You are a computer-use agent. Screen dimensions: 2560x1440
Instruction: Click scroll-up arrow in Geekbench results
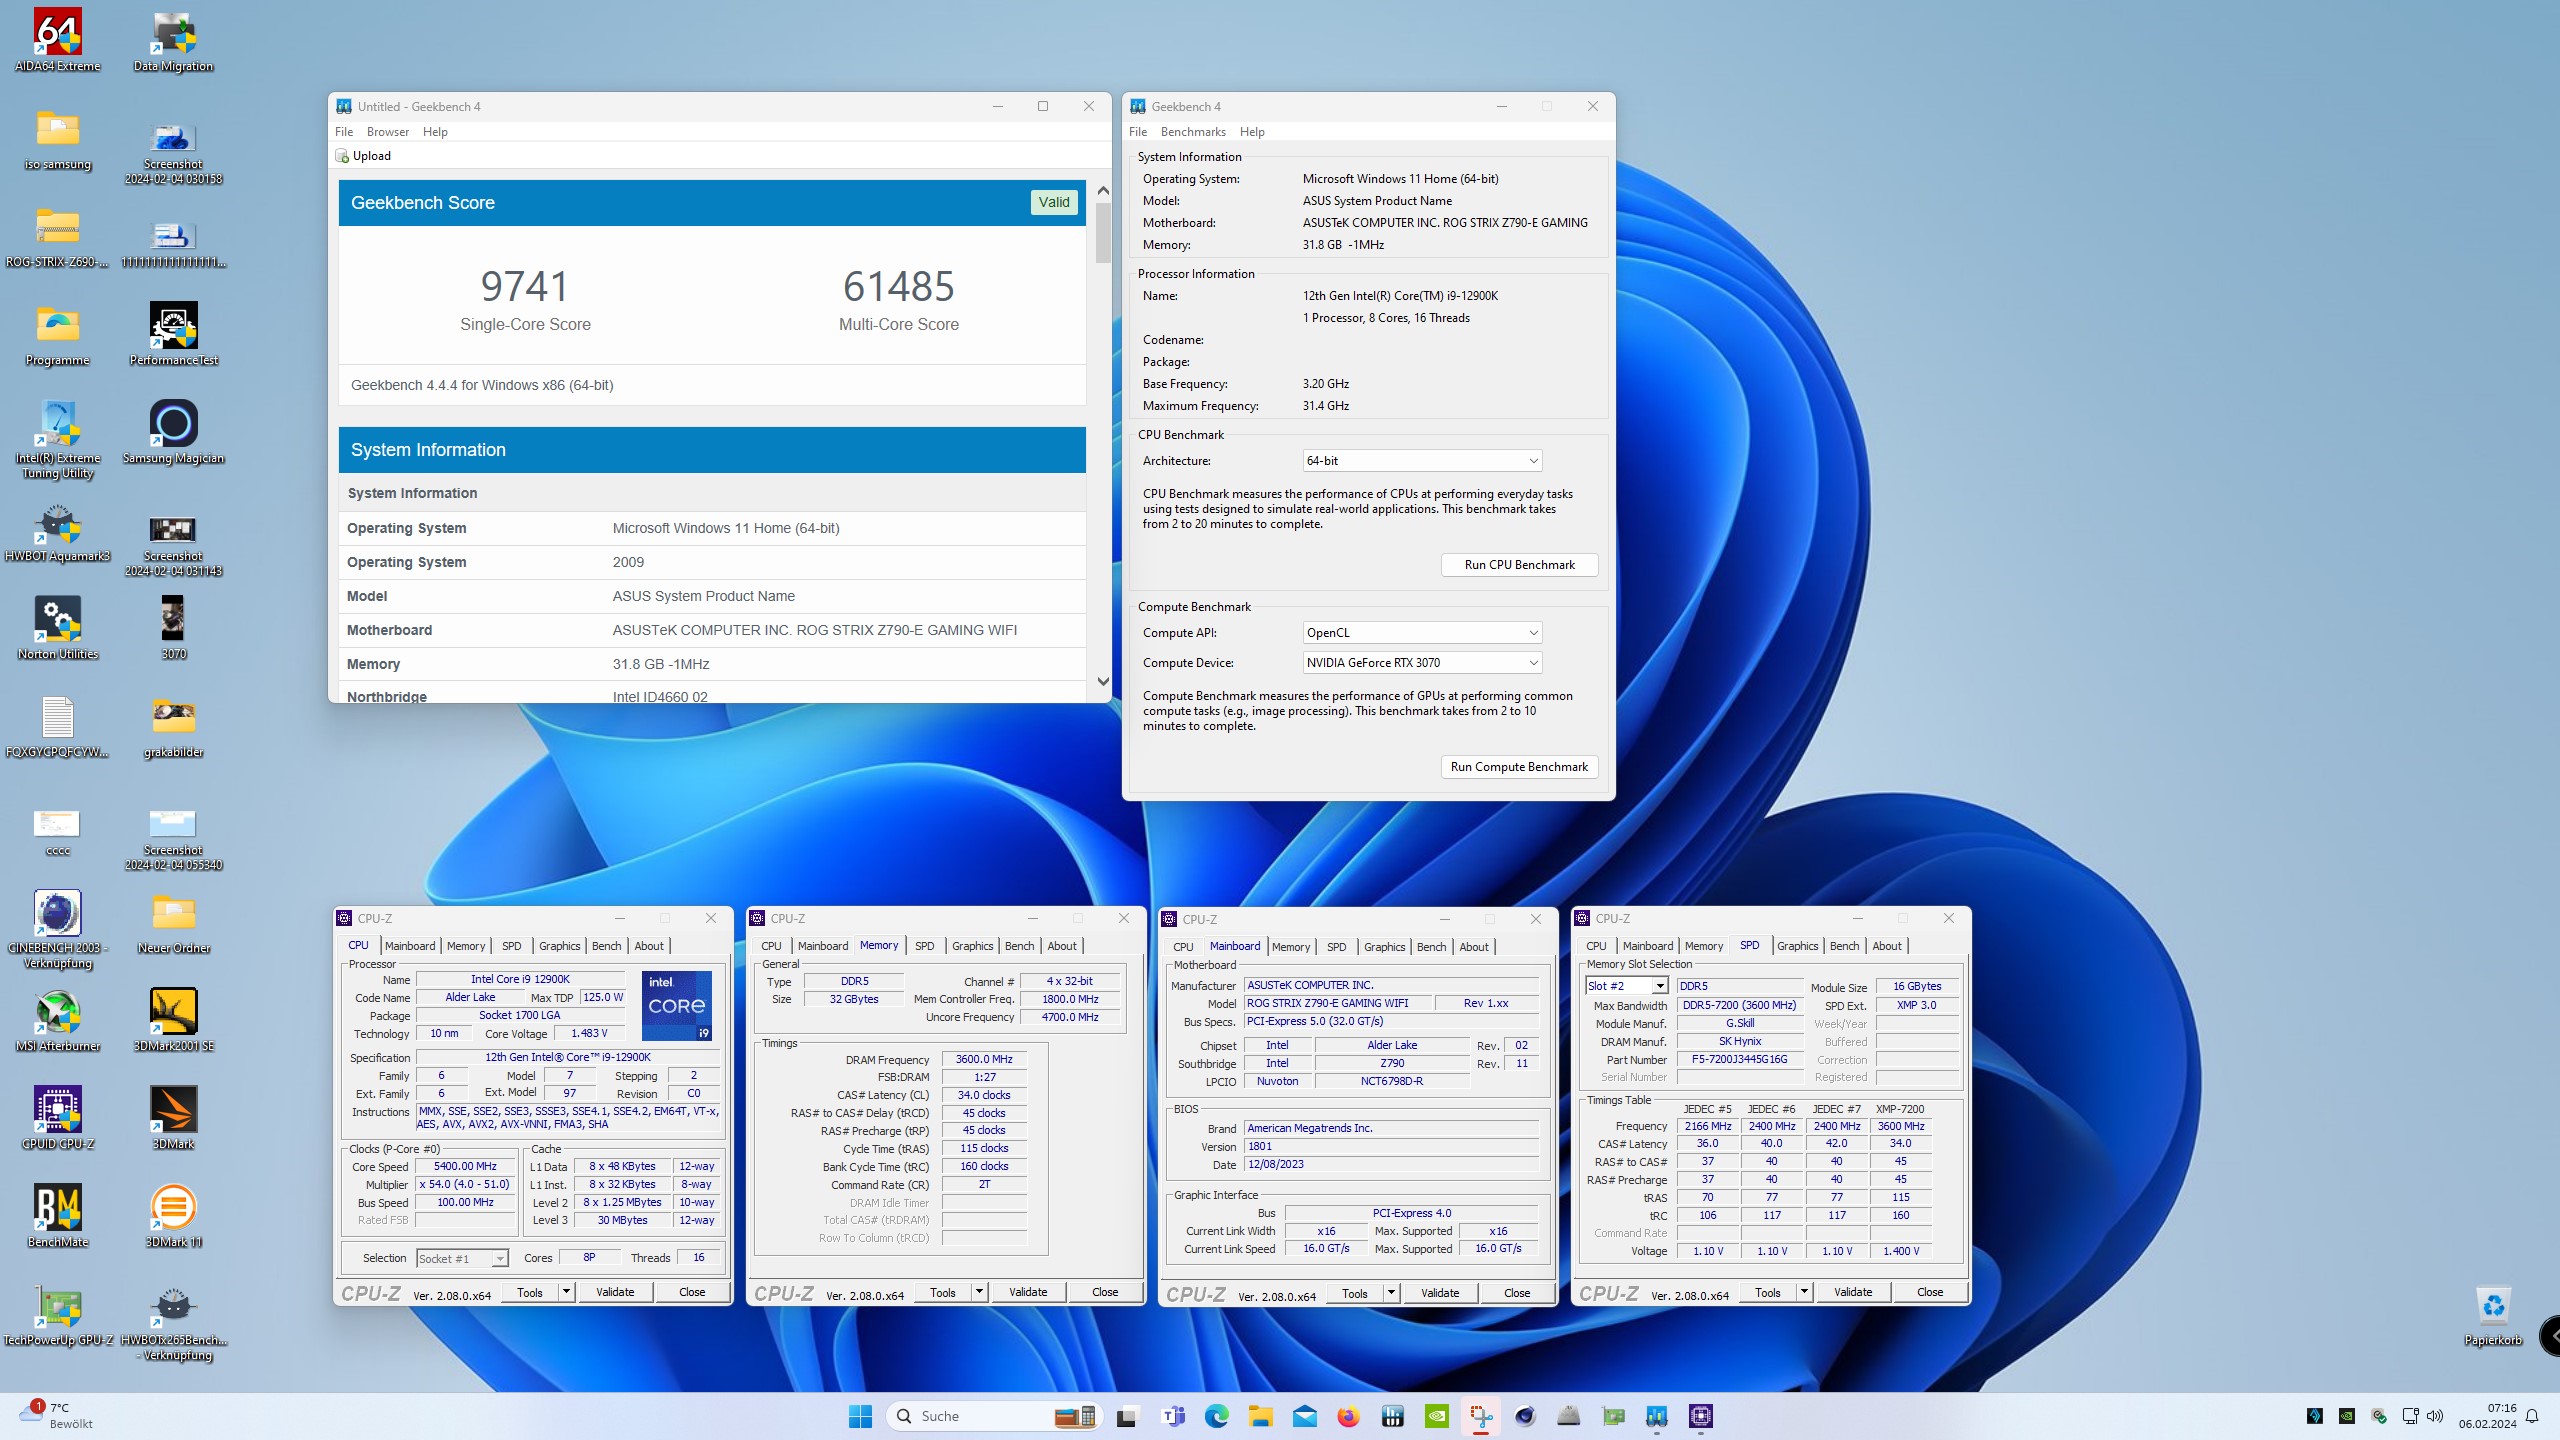pos(1103,191)
